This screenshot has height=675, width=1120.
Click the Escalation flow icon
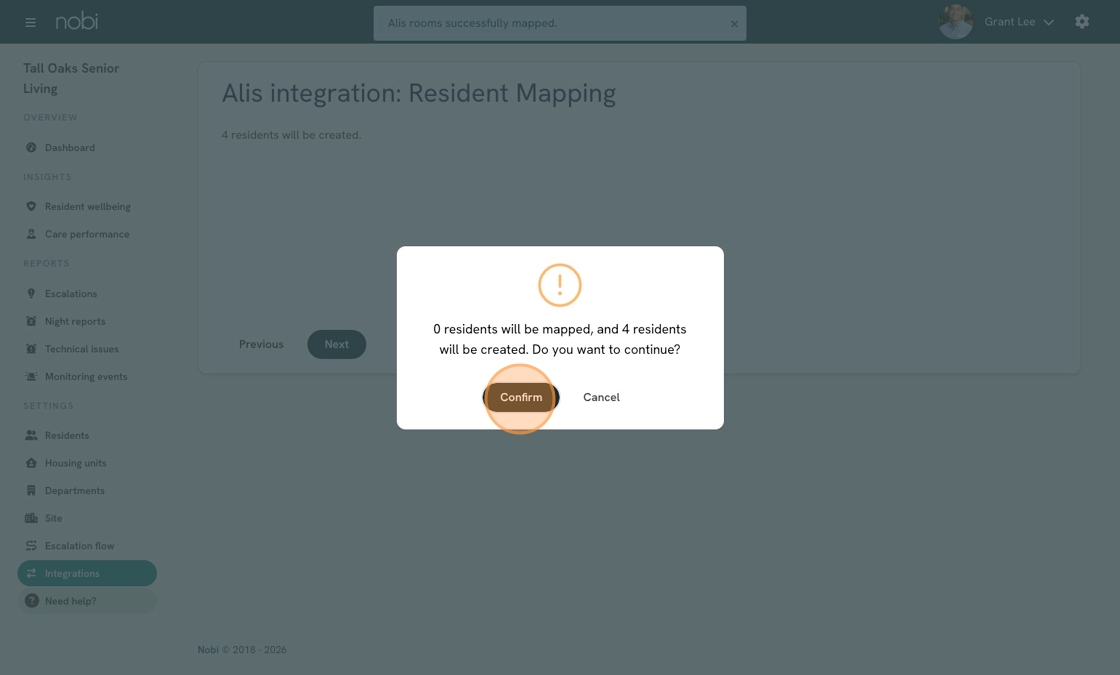coord(31,546)
